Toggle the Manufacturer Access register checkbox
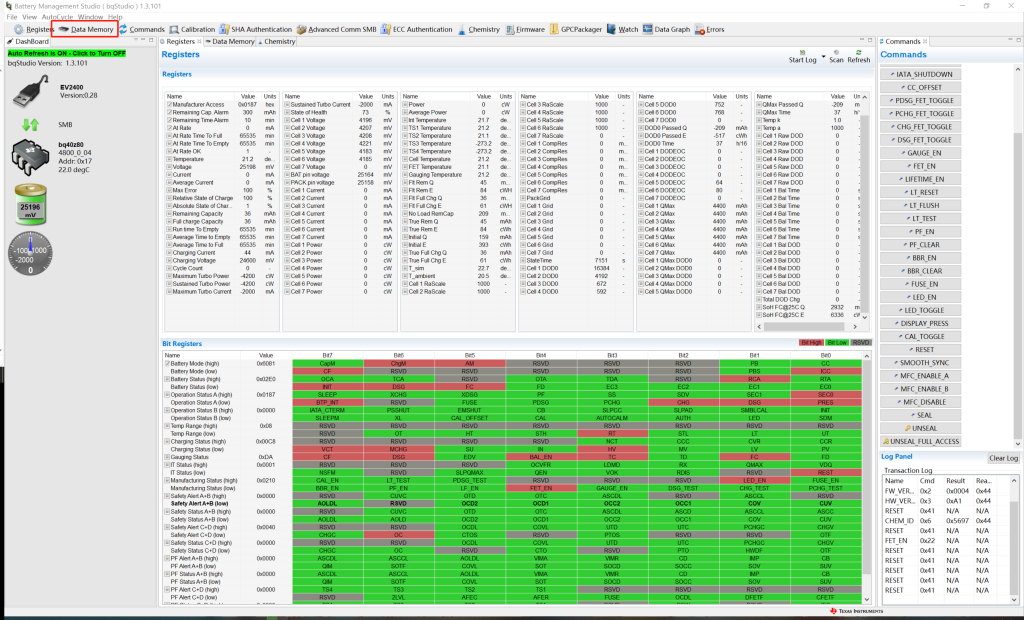 point(168,104)
